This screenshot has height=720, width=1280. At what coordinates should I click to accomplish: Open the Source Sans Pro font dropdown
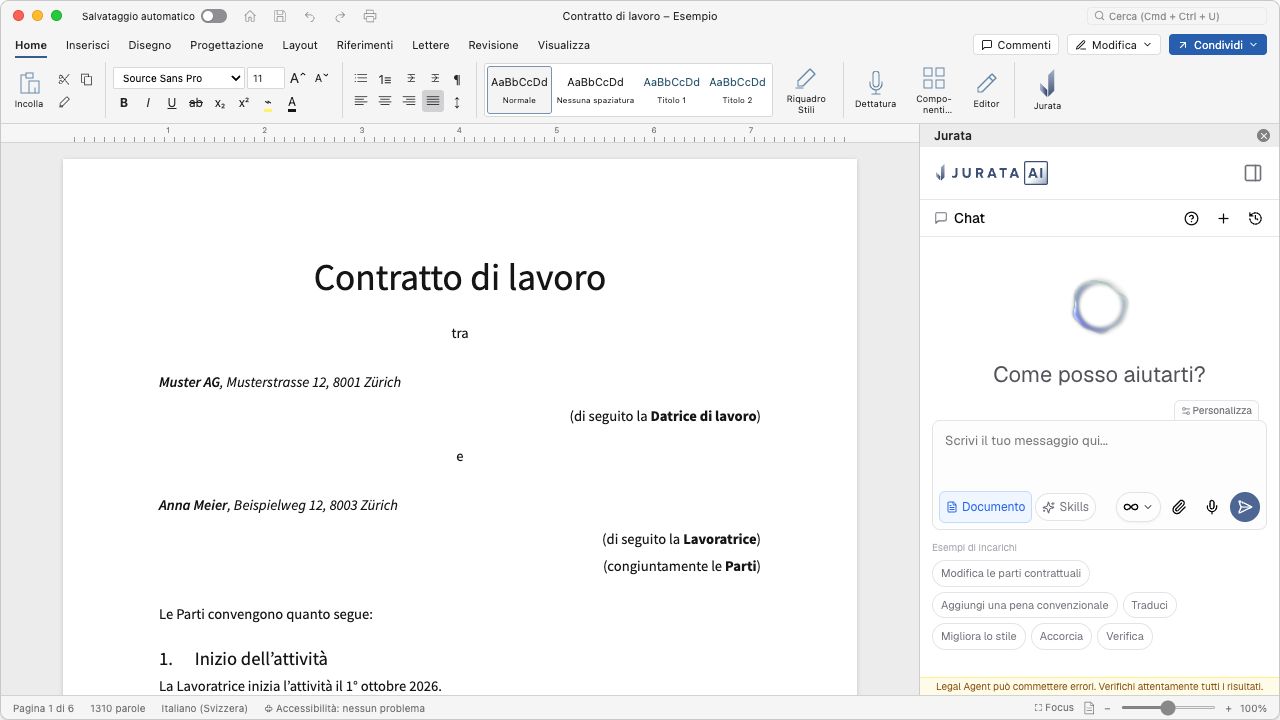pyautogui.click(x=179, y=78)
